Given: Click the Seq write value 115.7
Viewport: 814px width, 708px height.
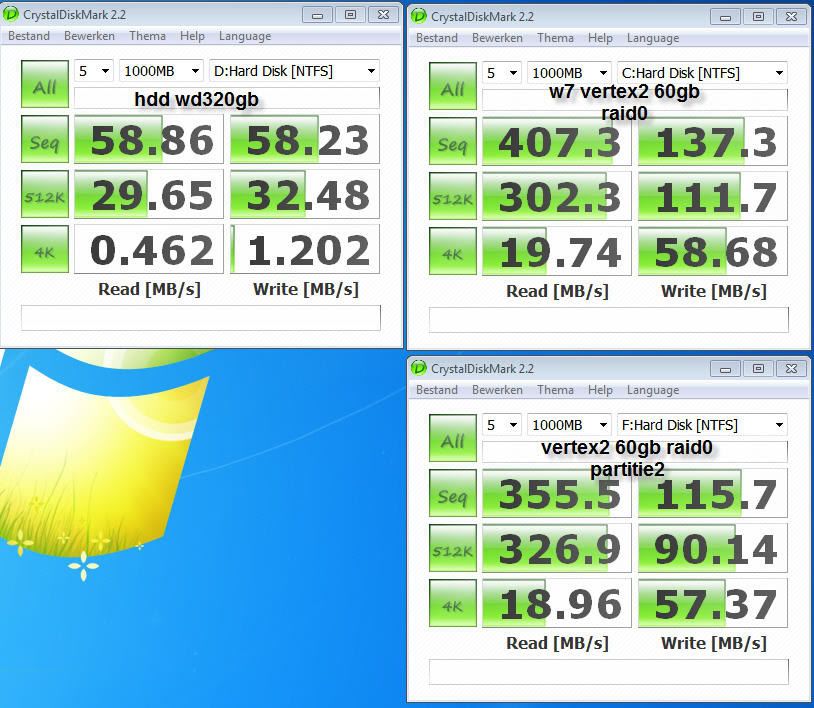Looking at the screenshot, I should pyautogui.click(x=713, y=493).
